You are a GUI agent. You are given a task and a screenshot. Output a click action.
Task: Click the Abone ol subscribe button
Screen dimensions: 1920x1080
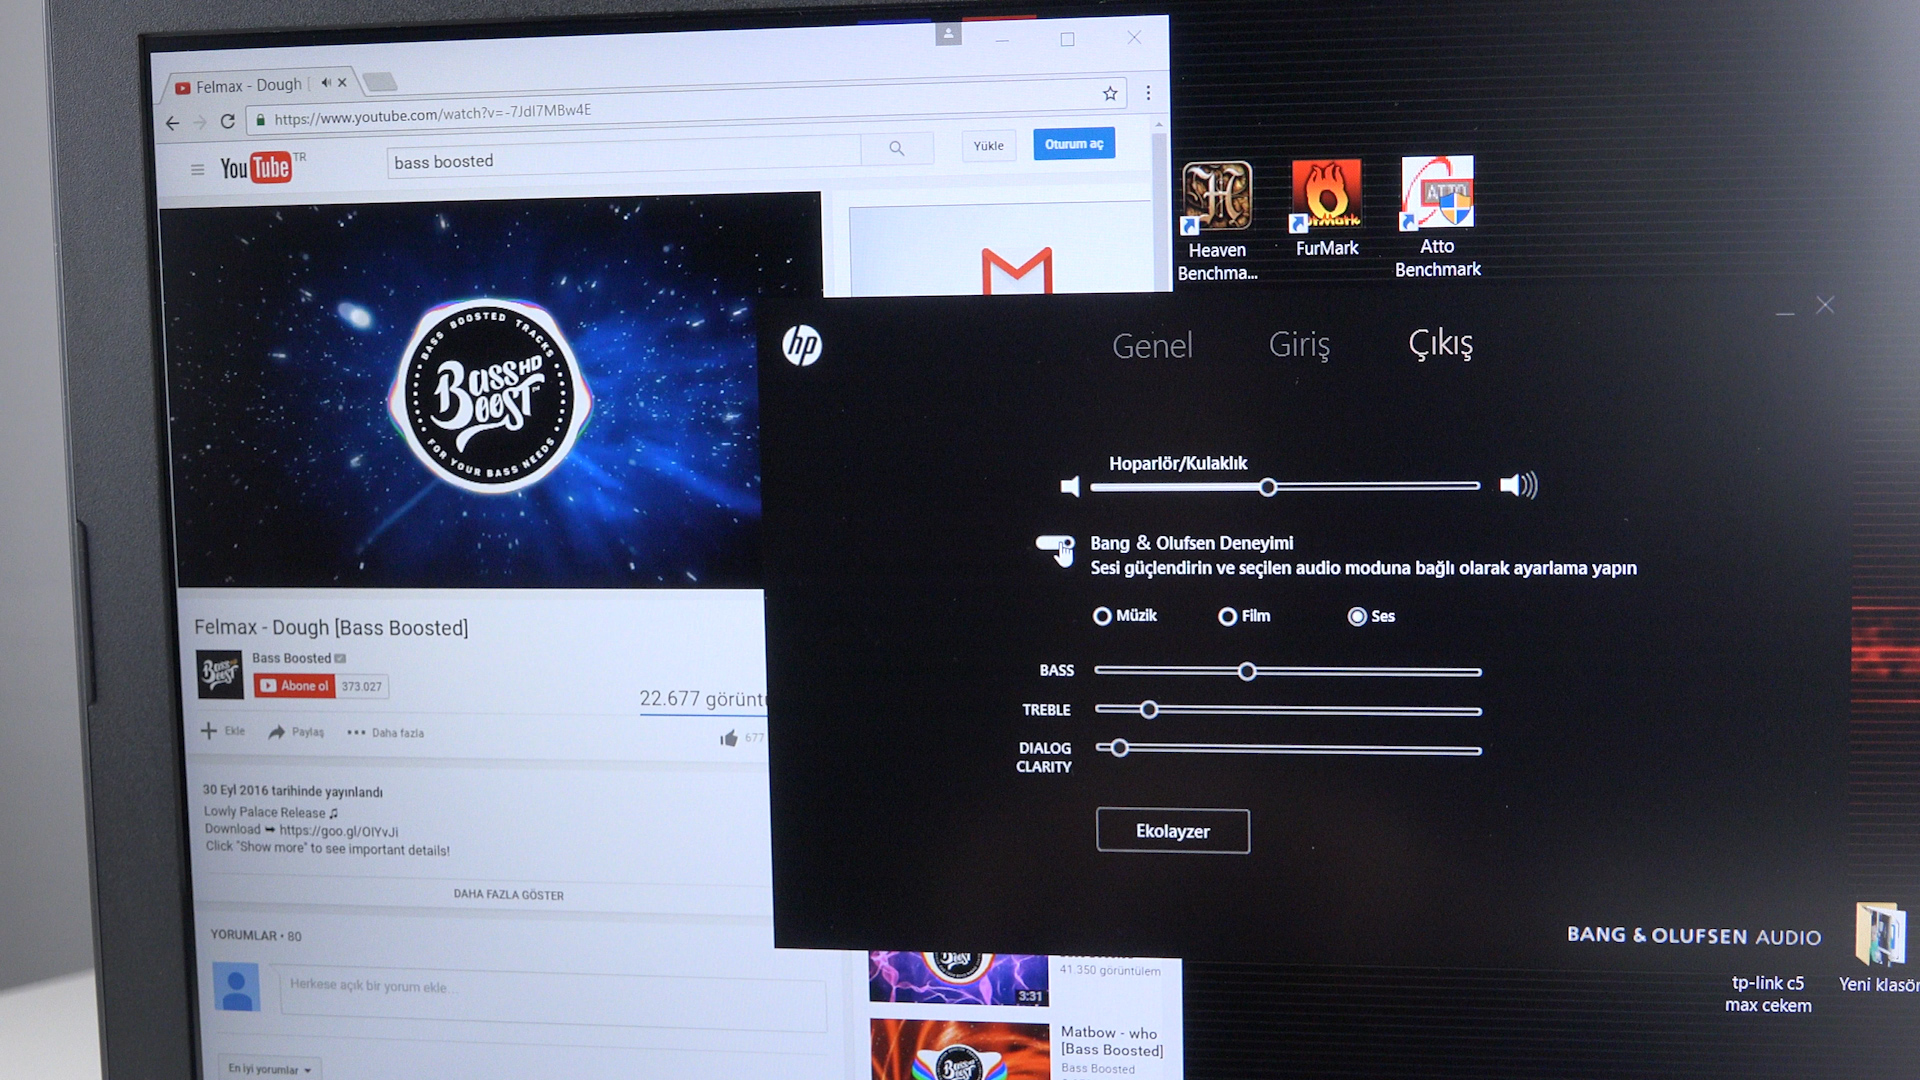(x=294, y=686)
